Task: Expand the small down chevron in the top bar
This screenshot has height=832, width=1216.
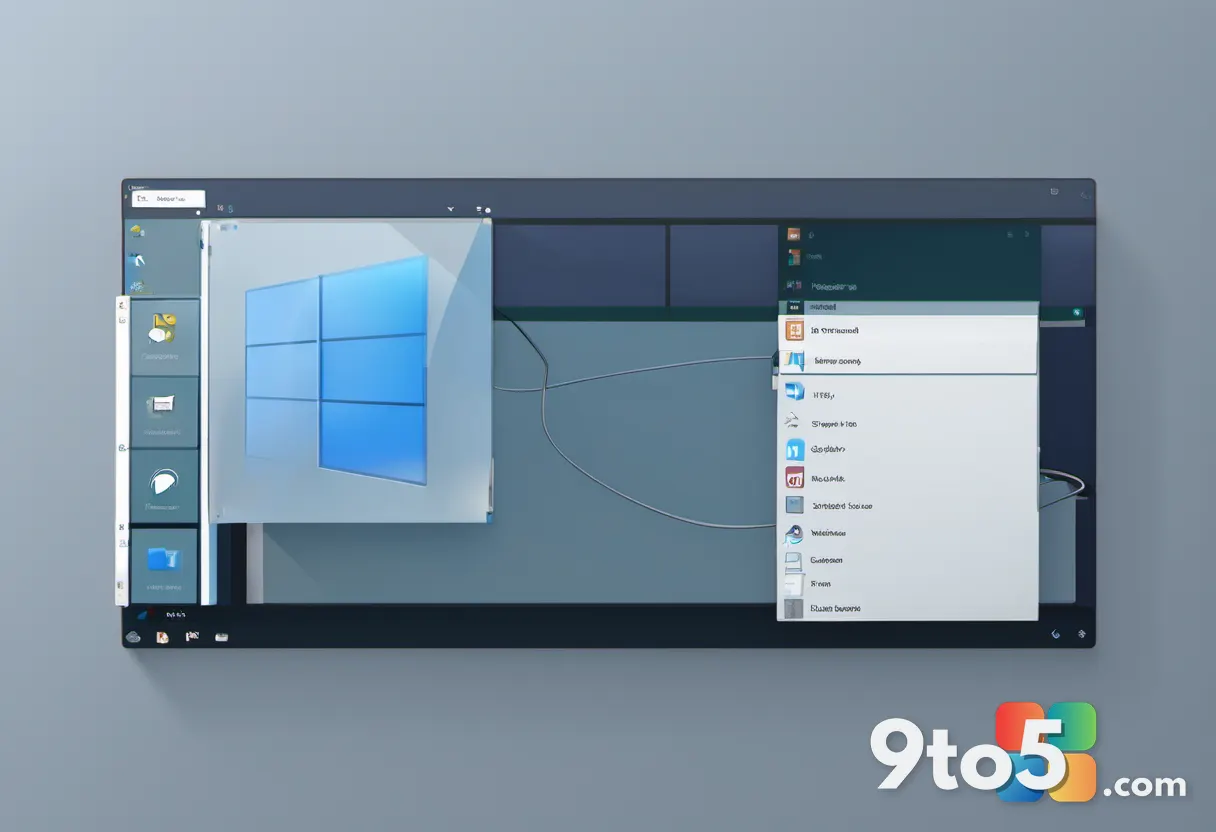Action: (x=451, y=209)
